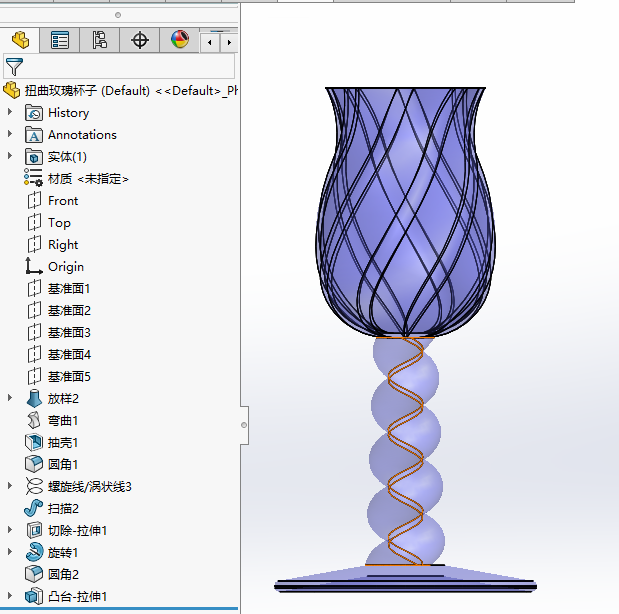
Task: Open the DisplayManager color sphere tab
Action: (180, 40)
